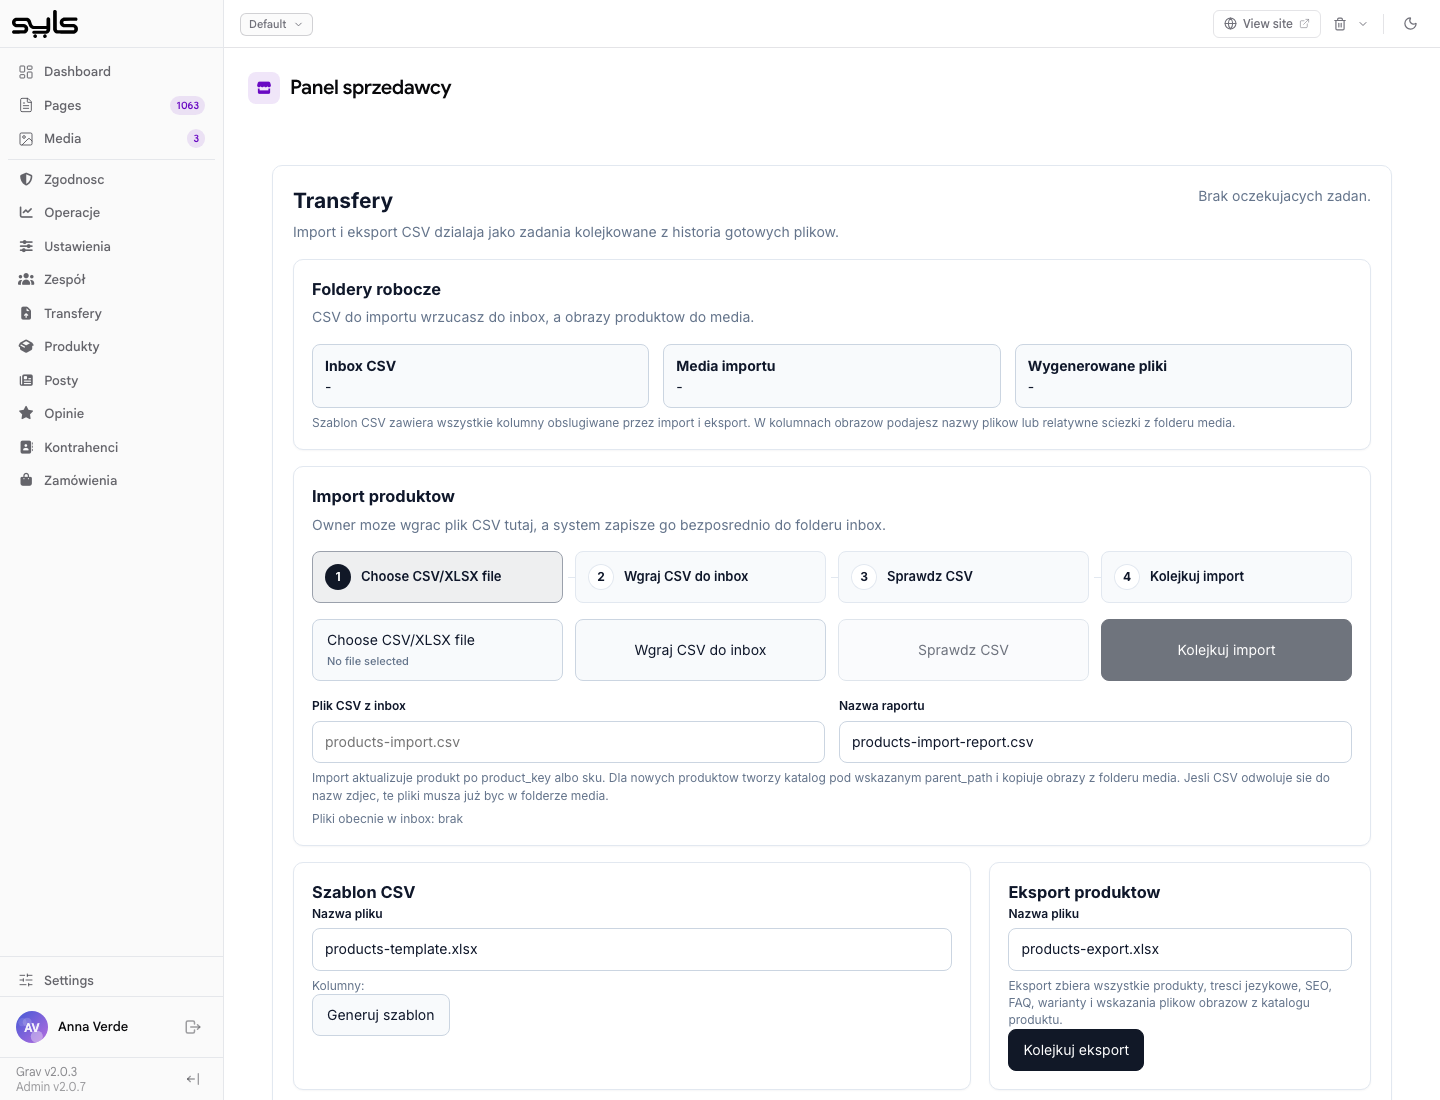Click the Opinie star icon

(x=26, y=414)
